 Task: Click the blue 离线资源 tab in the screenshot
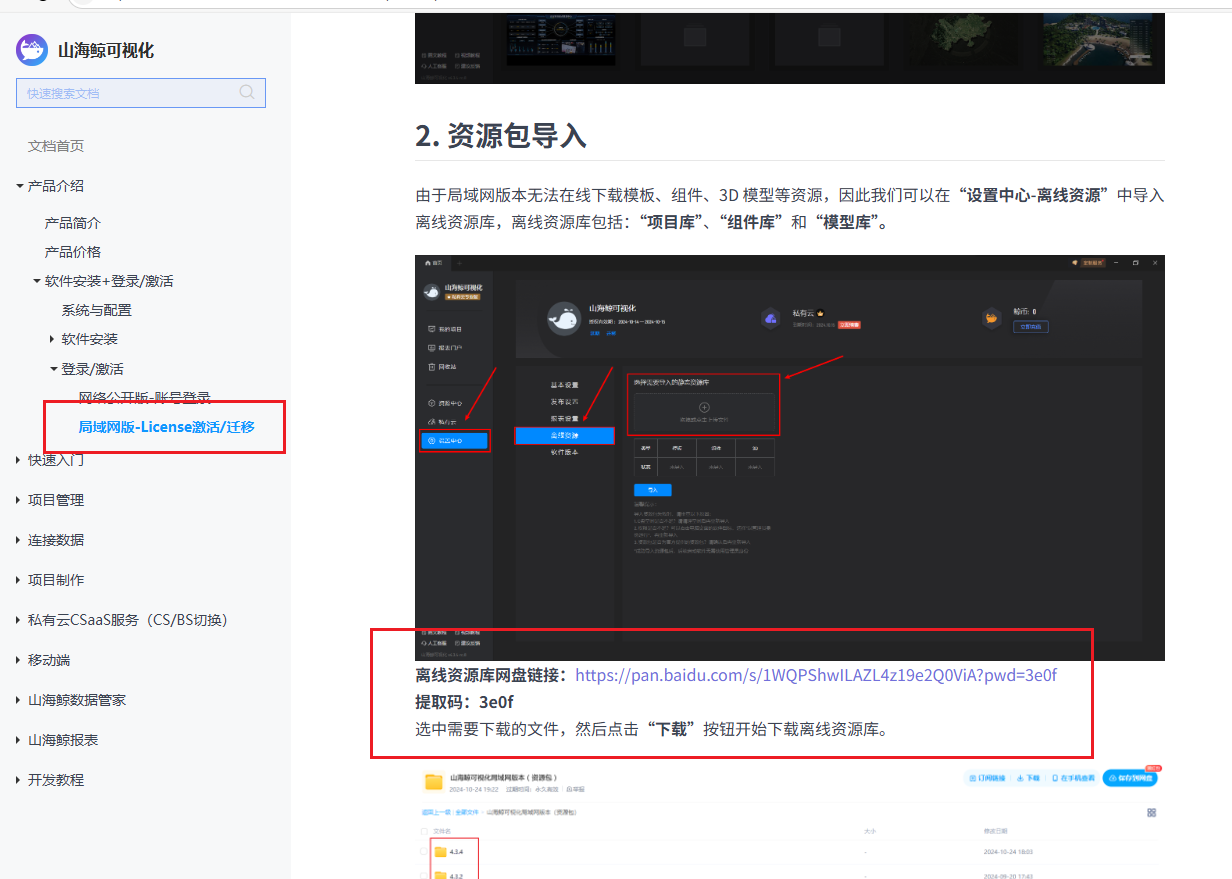[564, 436]
